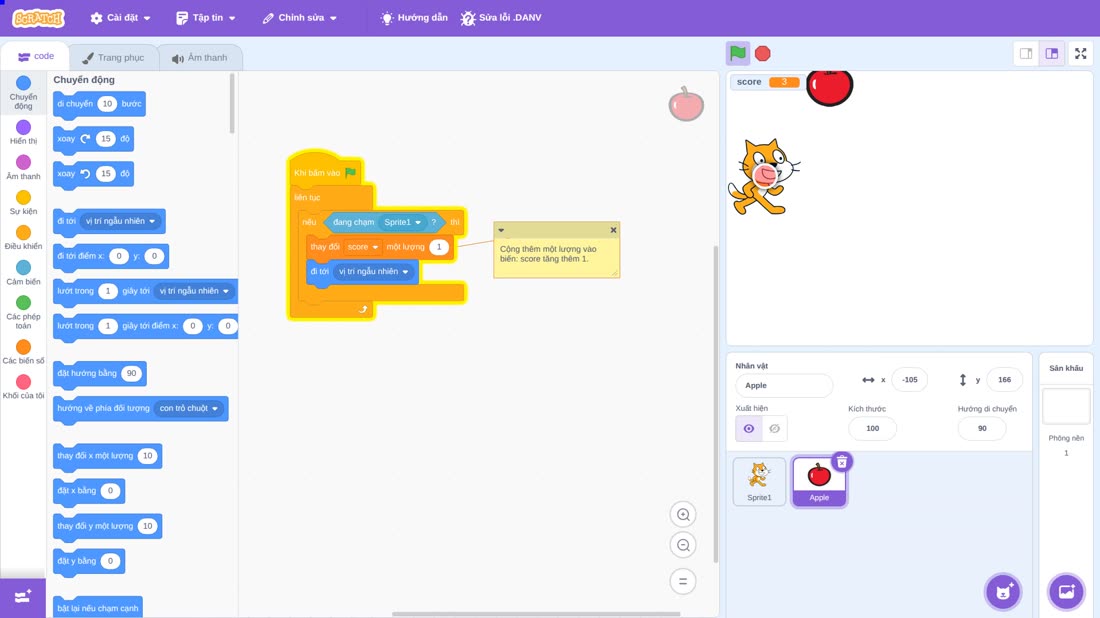Switch to the Trang phục tab
The image size is (1100, 618).
(x=114, y=58)
